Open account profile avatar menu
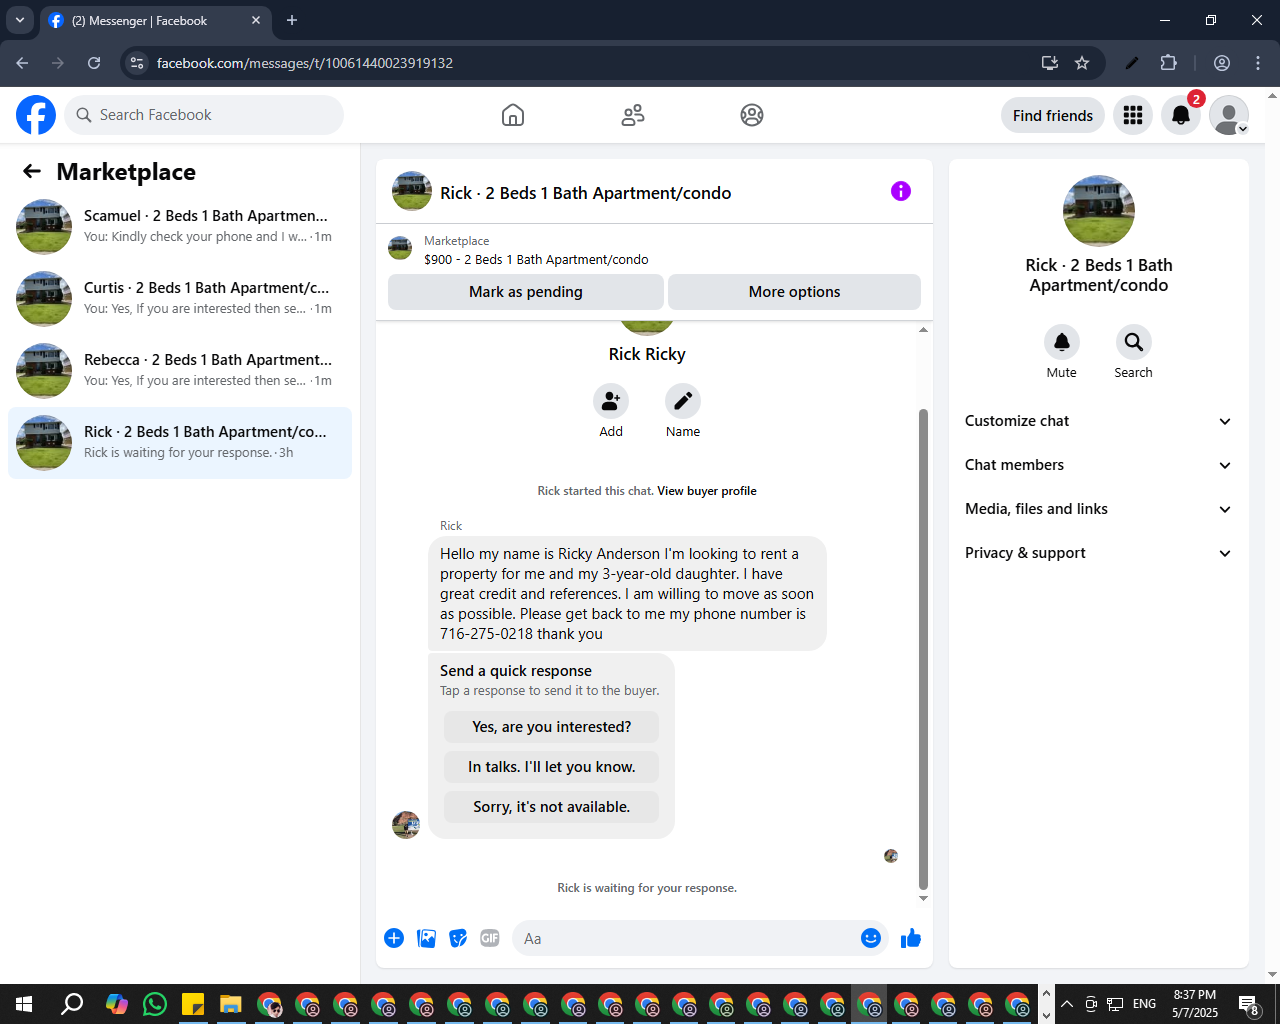This screenshot has width=1280, height=1024. pyautogui.click(x=1229, y=115)
